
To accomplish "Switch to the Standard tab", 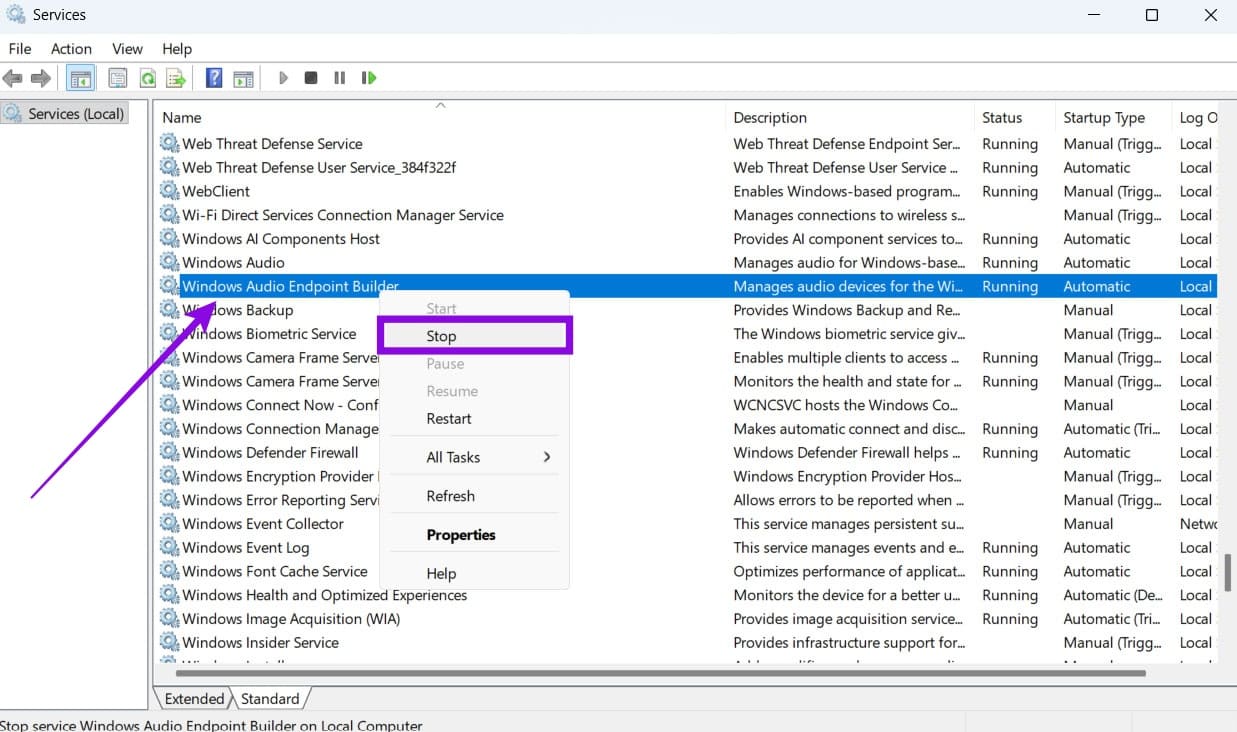I will point(270,699).
